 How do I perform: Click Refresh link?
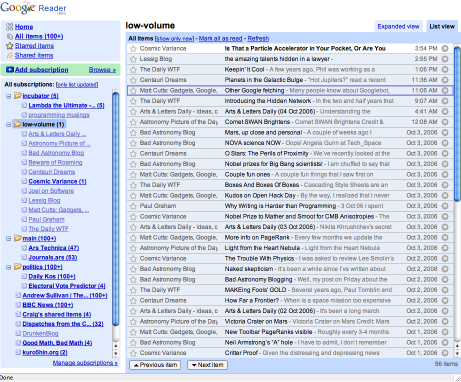tap(258, 39)
